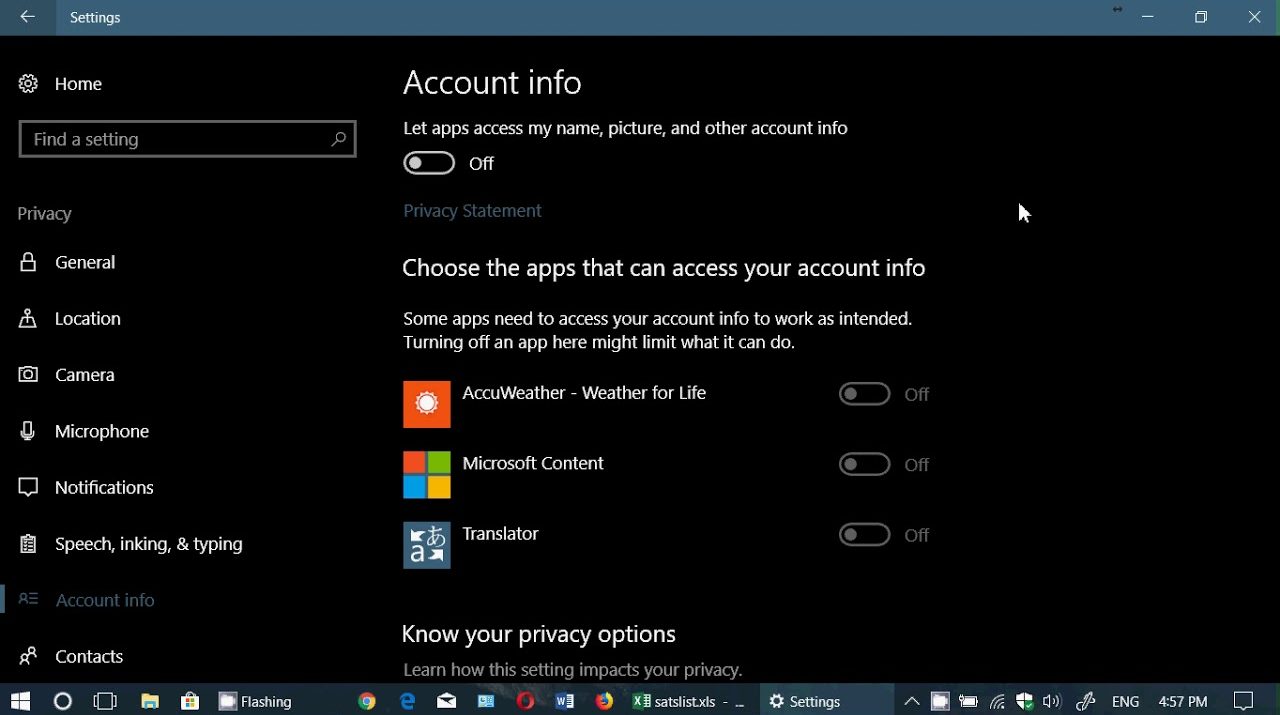Click the Translator app icon

click(427, 545)
